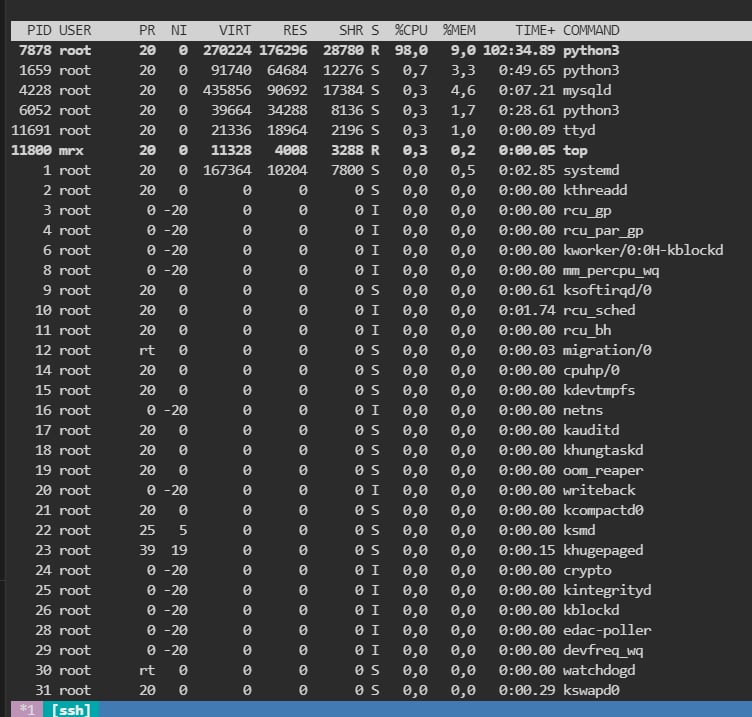The image size is (752, 717).
Task: Click the rcu_par_gp process name
Action: pyautogui.click(x=603, y=231)
